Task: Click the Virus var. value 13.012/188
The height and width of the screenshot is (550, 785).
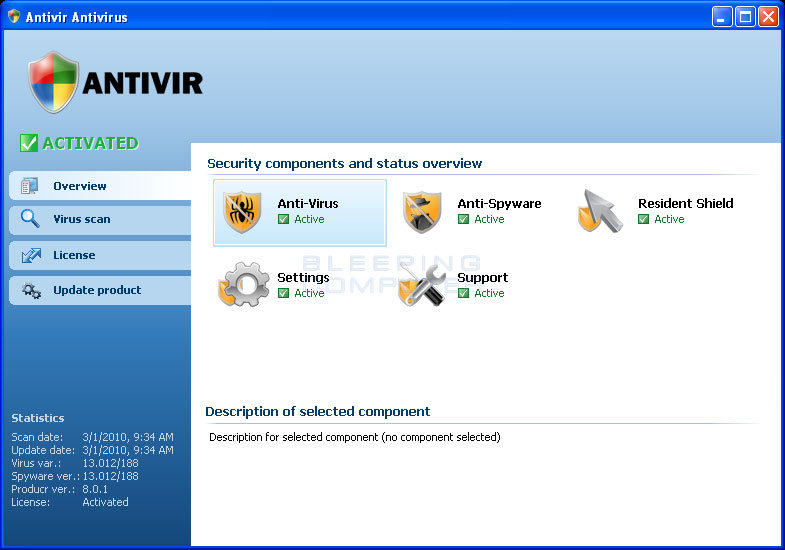Action: pos(110,463)
